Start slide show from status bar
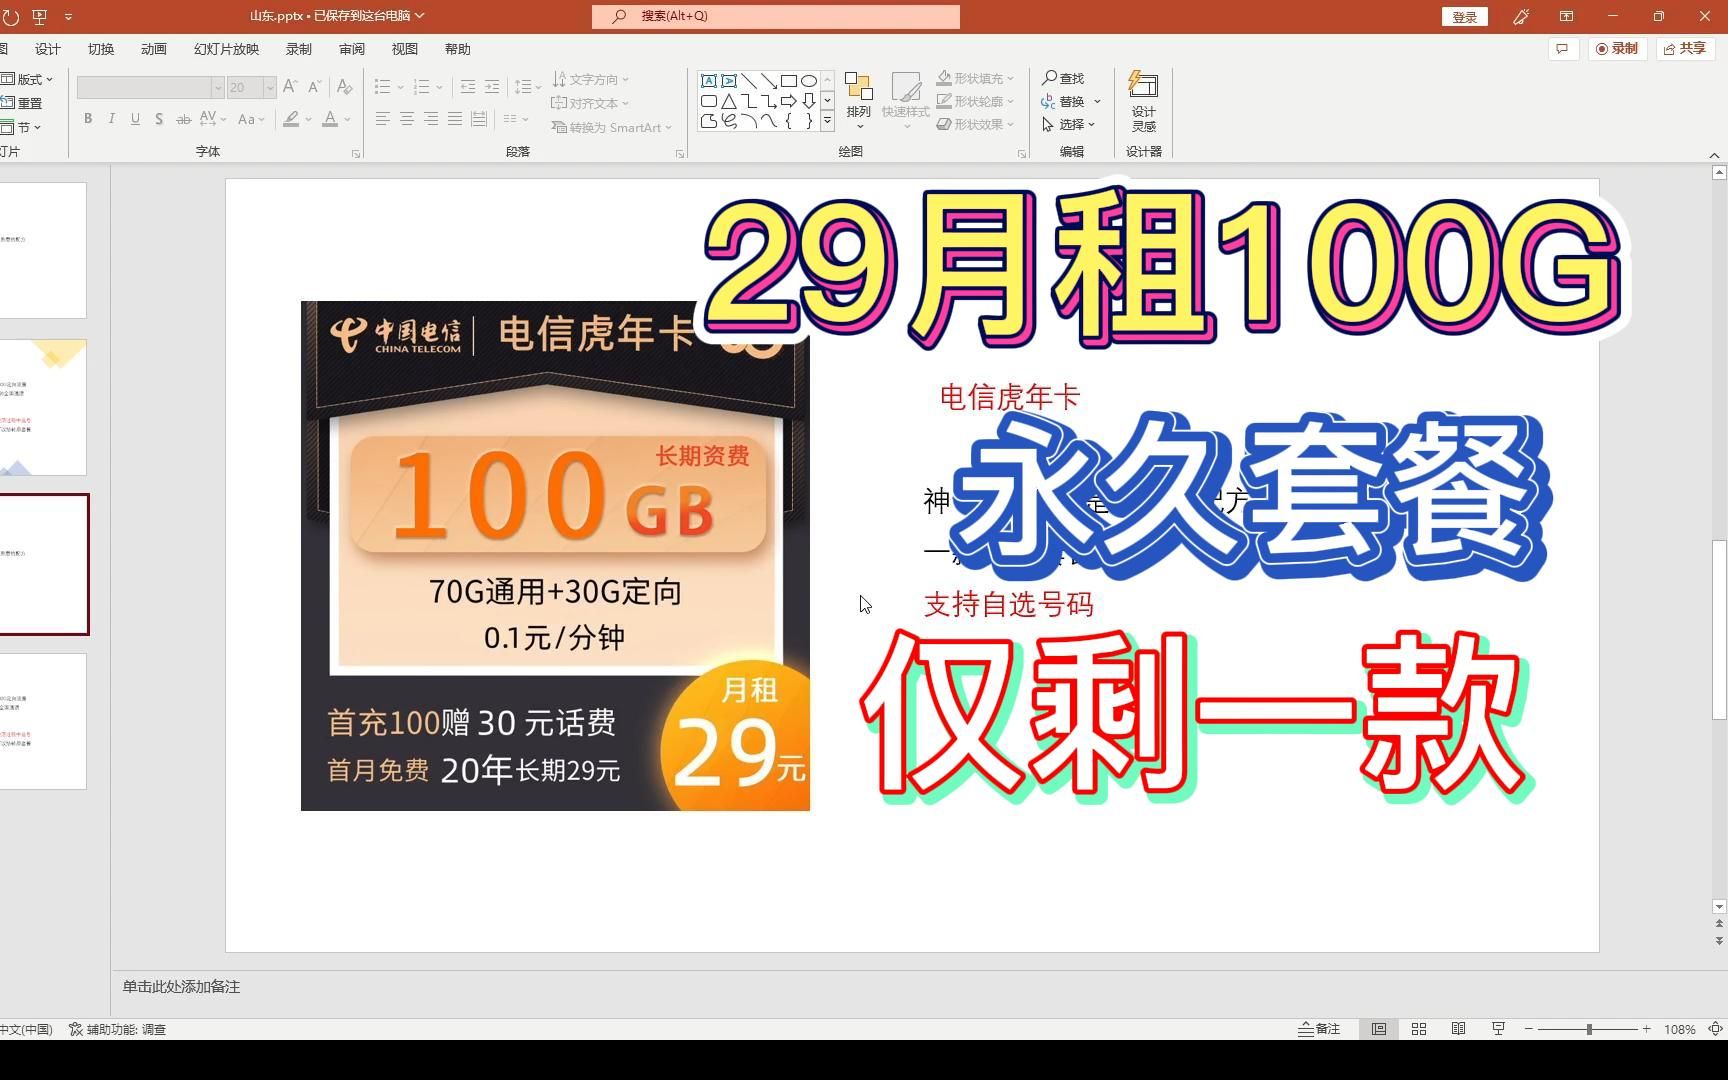 1498,1029
